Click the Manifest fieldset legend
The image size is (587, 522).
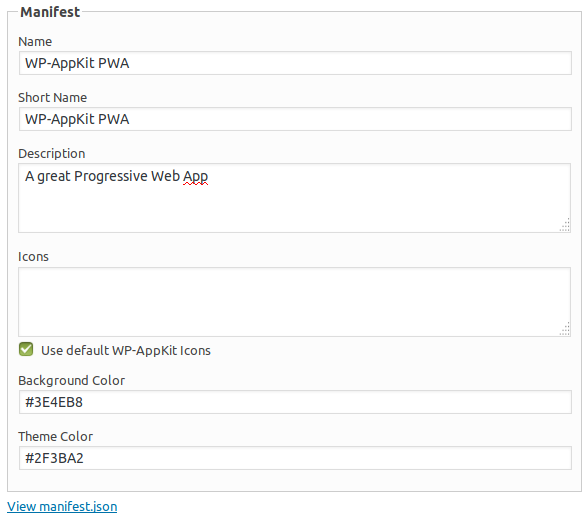click(x=50, y=12)
